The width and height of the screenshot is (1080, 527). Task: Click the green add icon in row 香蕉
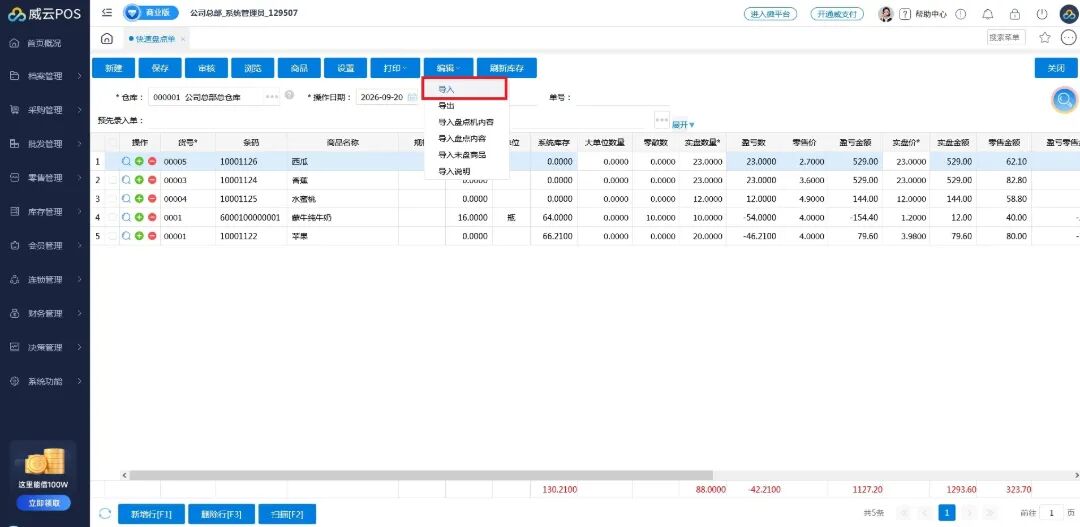coord(139,180)
